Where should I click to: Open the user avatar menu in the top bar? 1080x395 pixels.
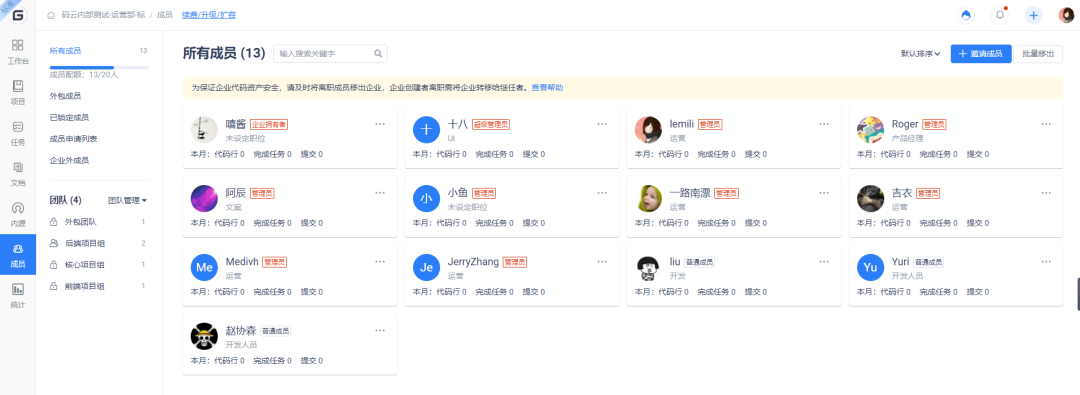pyautogui.click(x=1066, y=15)
